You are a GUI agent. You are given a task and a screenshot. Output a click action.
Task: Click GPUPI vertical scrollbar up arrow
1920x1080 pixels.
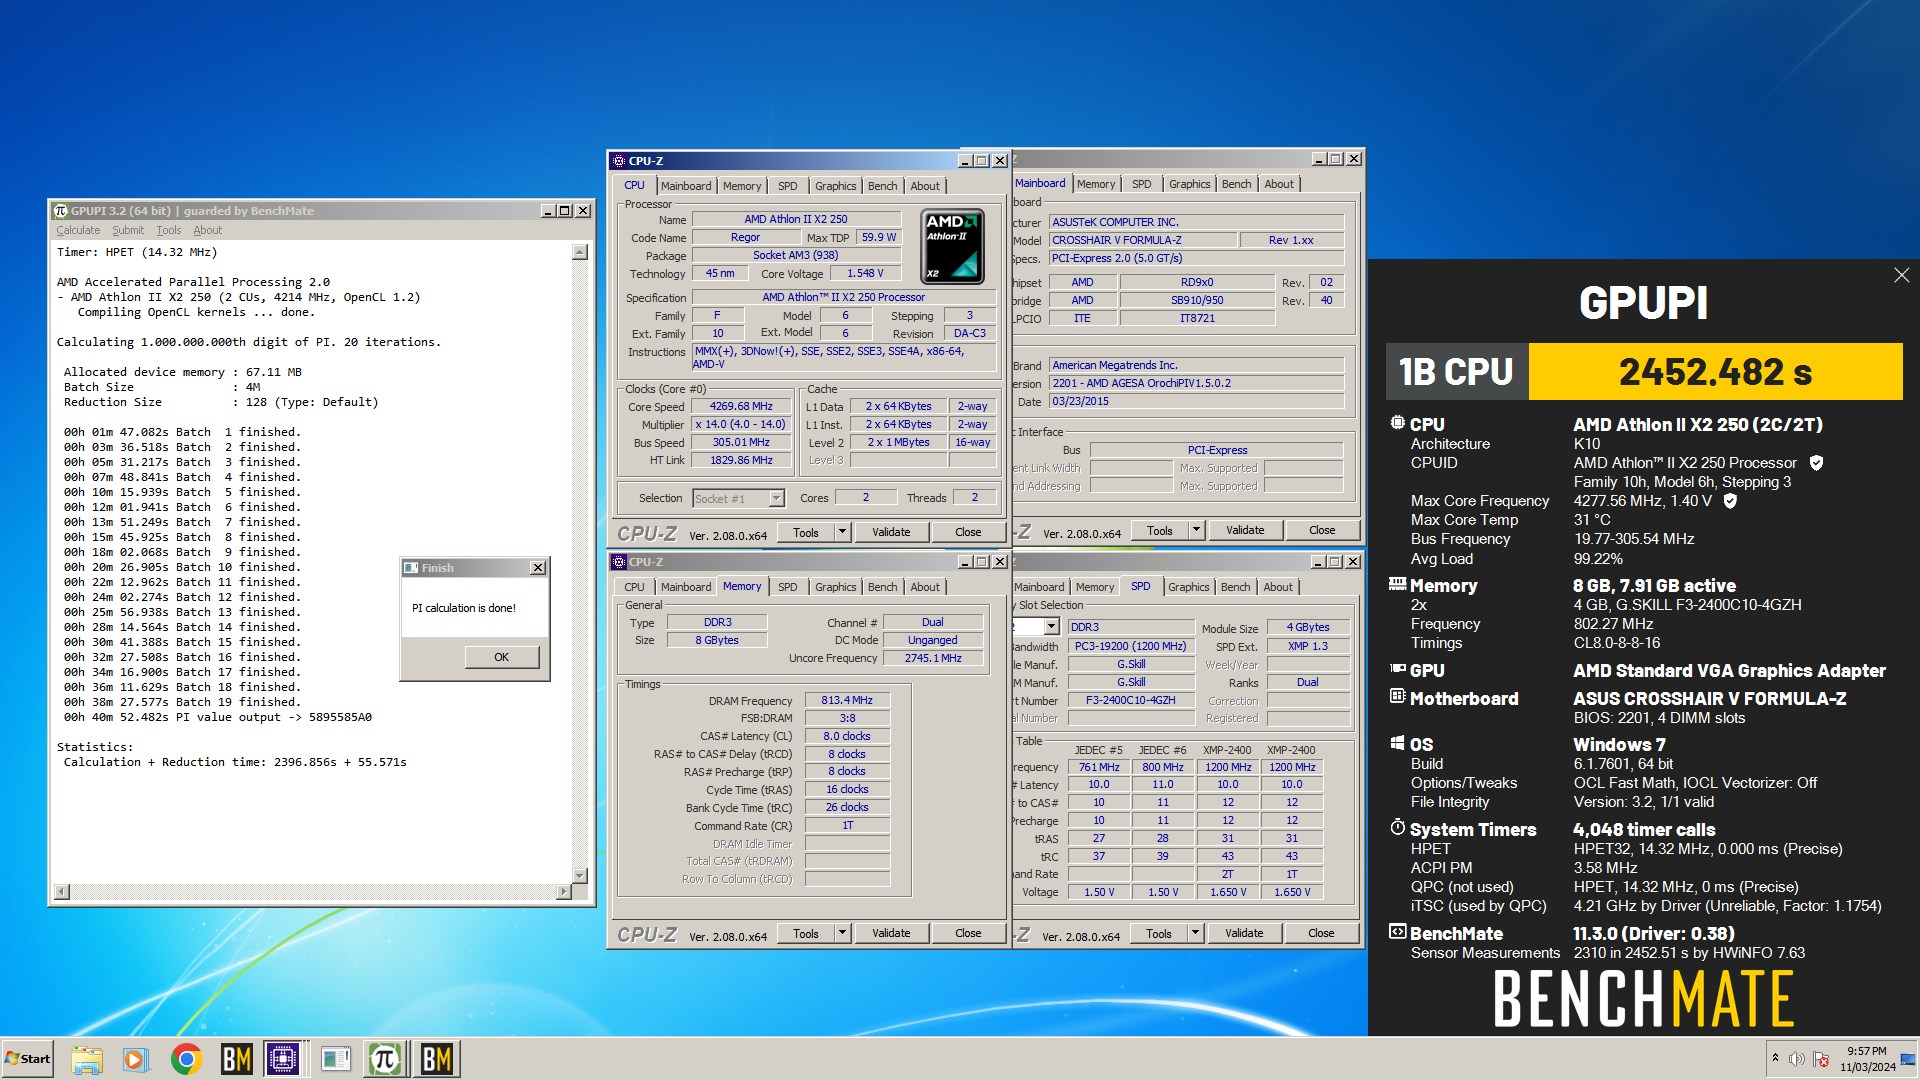tap(580, 252)
